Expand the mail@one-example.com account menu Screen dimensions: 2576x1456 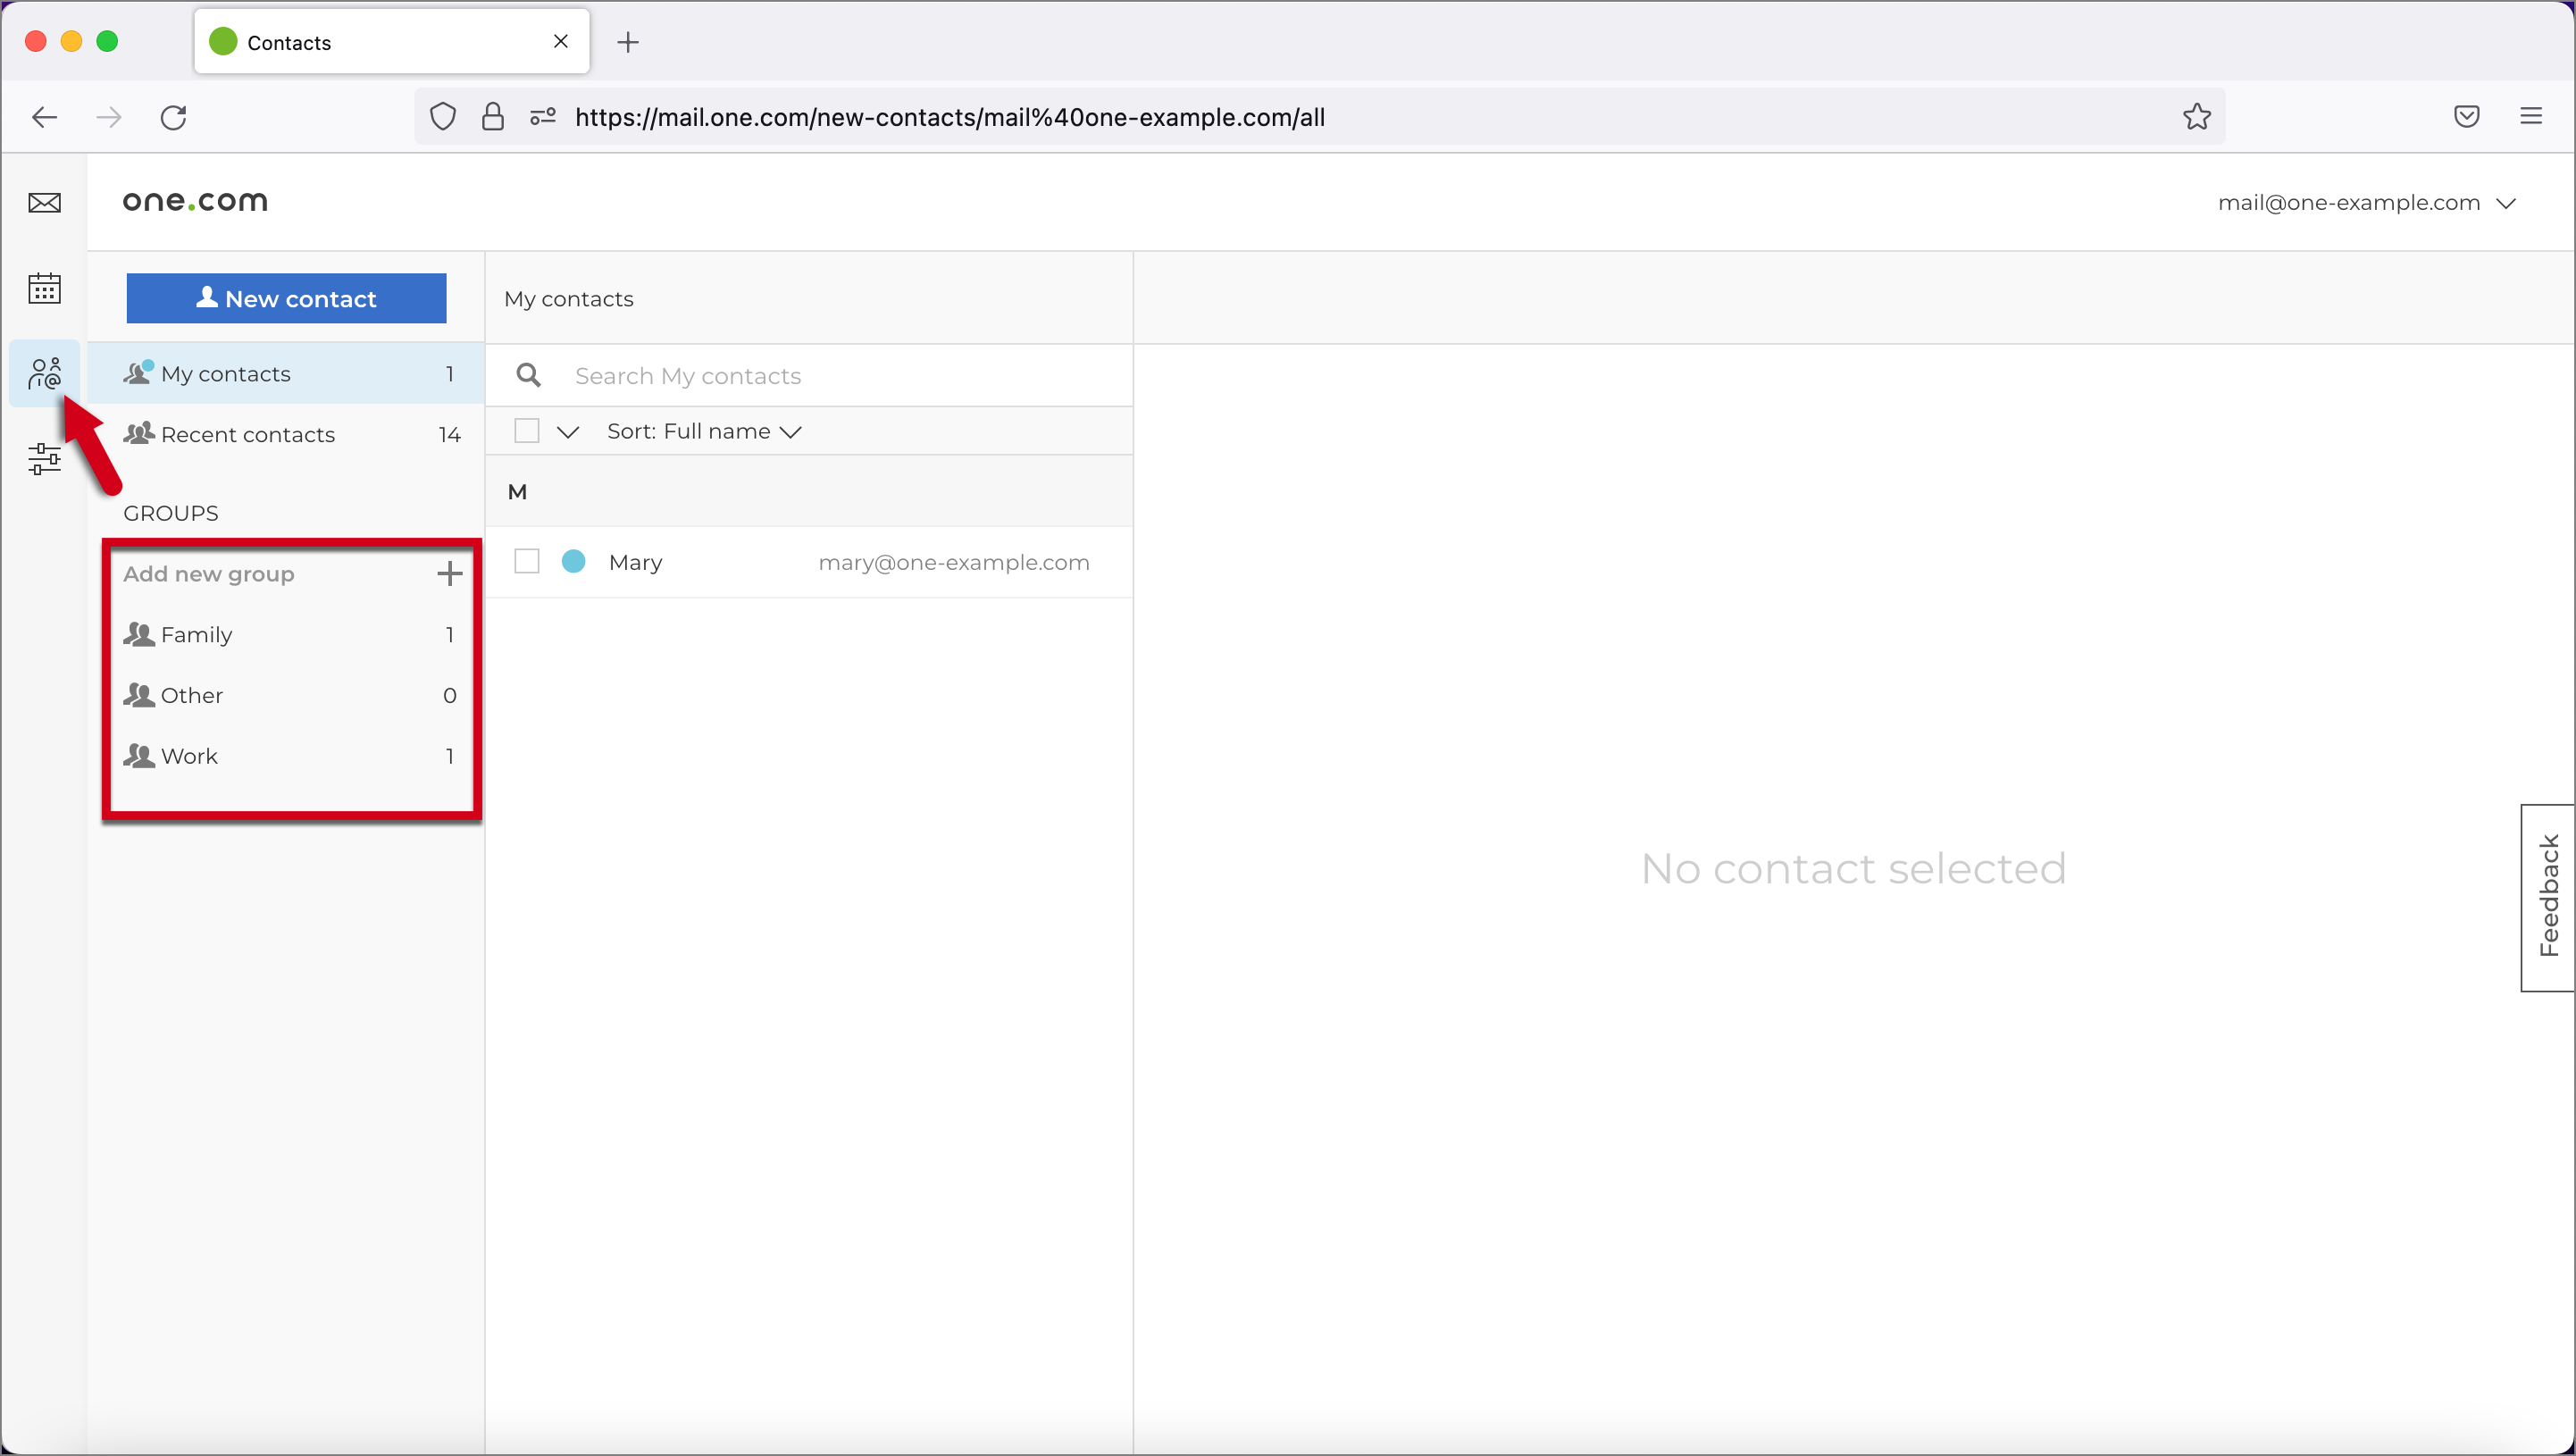[x=2365, y=203]
